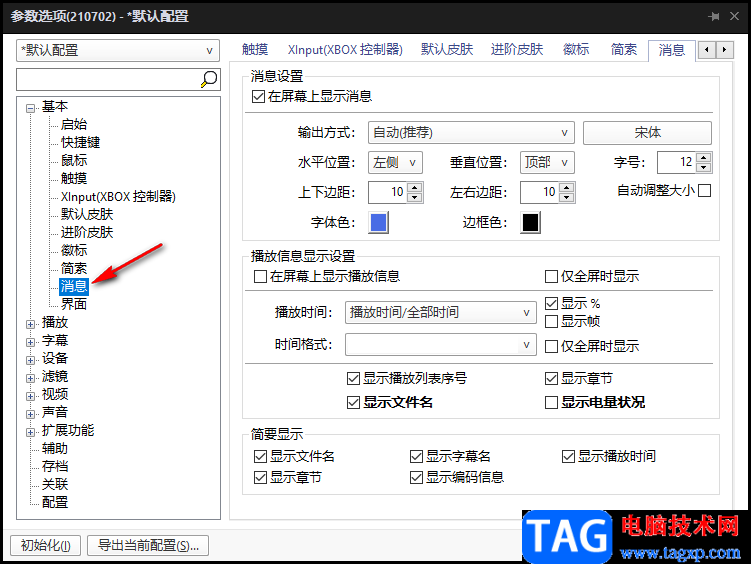The image size is (751, 564).
Task: Toggle 显示章节 checkbox in 简要显示 group
Action: click(x=260, y=477)
